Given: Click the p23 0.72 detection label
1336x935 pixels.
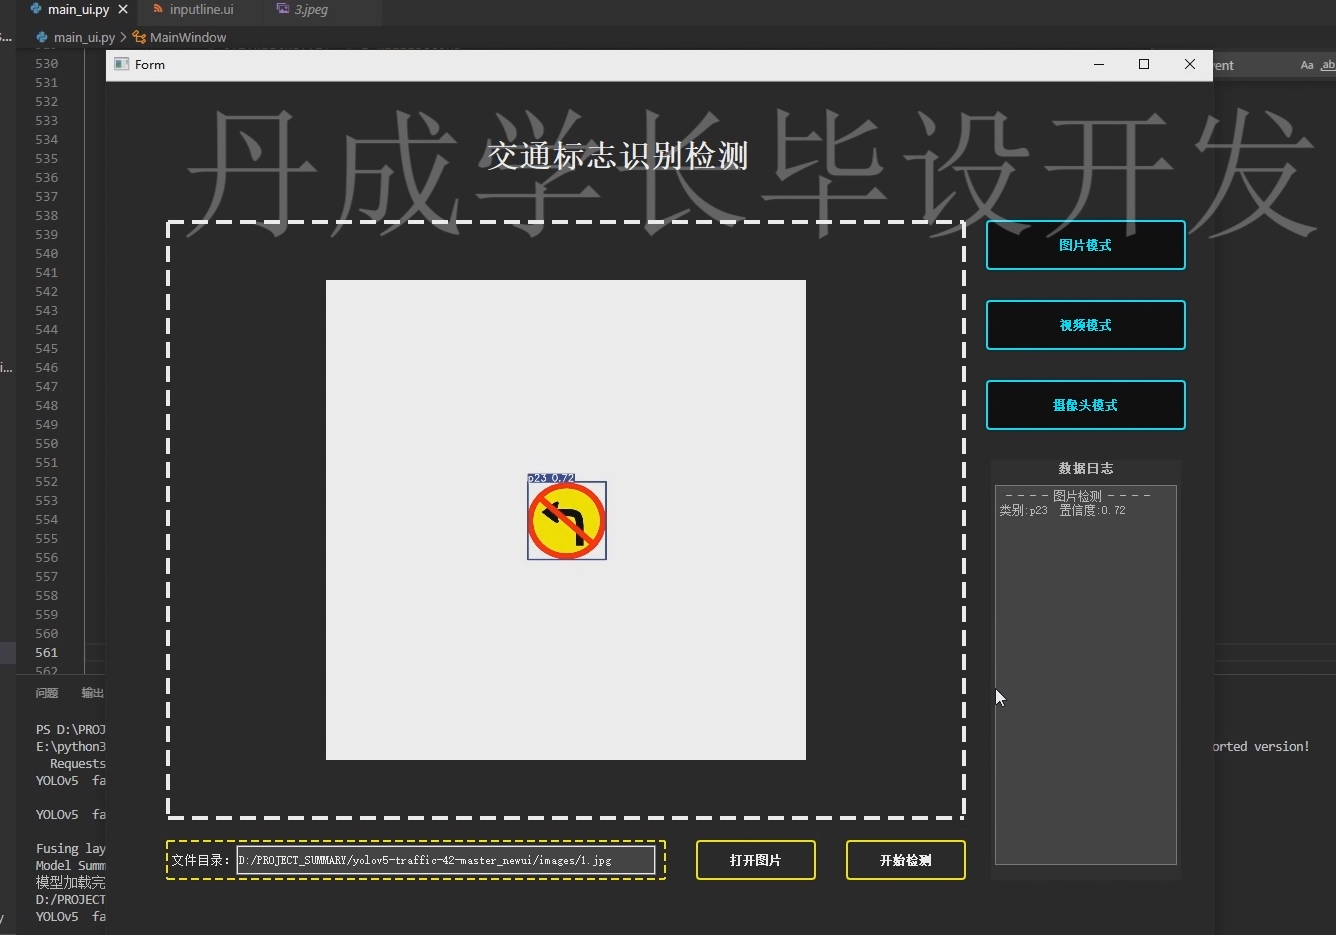Looking at the screenshot, I should 551,478.
